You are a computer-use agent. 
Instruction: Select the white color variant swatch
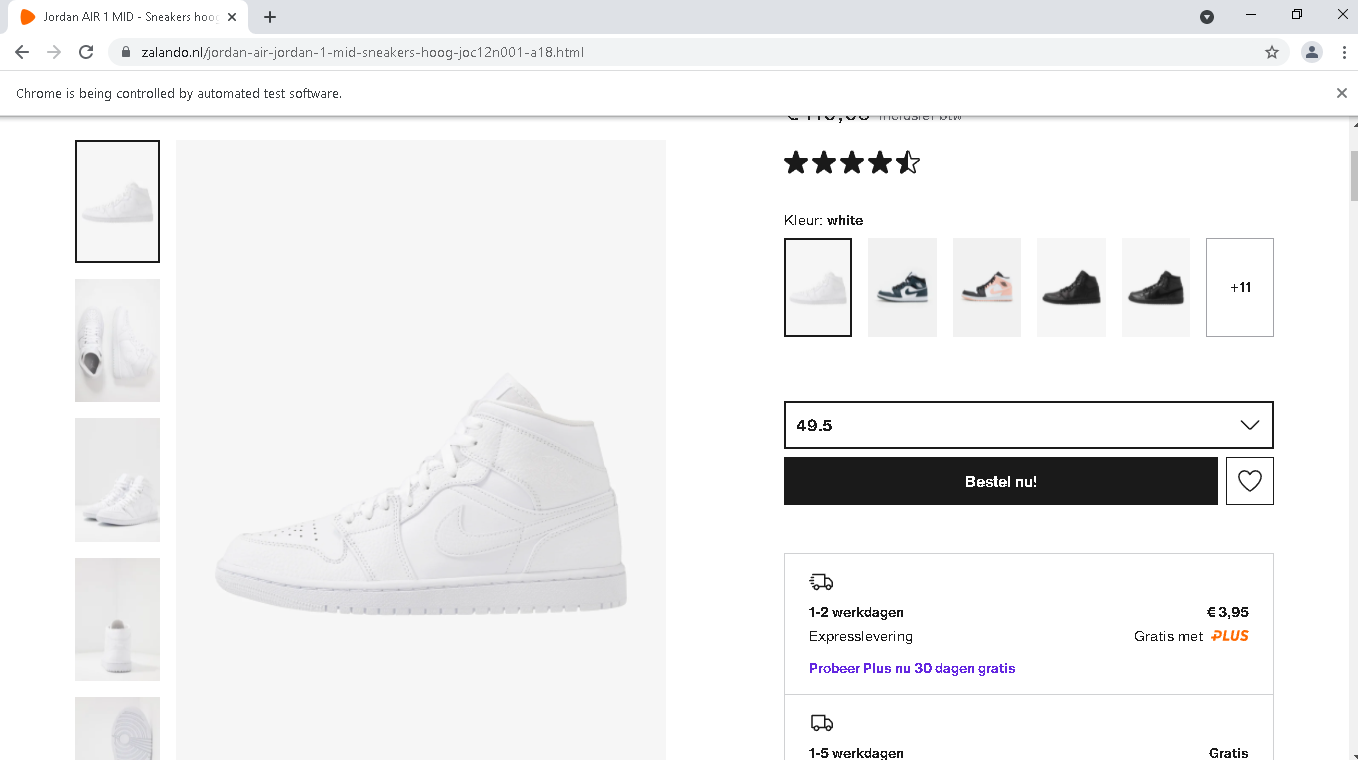click(x=818, y=287)
